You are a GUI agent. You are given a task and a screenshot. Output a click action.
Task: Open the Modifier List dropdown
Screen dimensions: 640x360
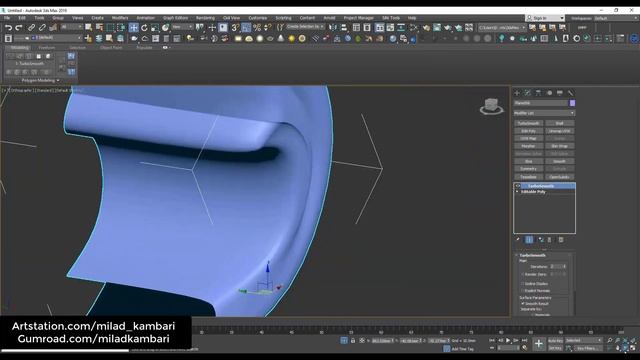point(544,113)
